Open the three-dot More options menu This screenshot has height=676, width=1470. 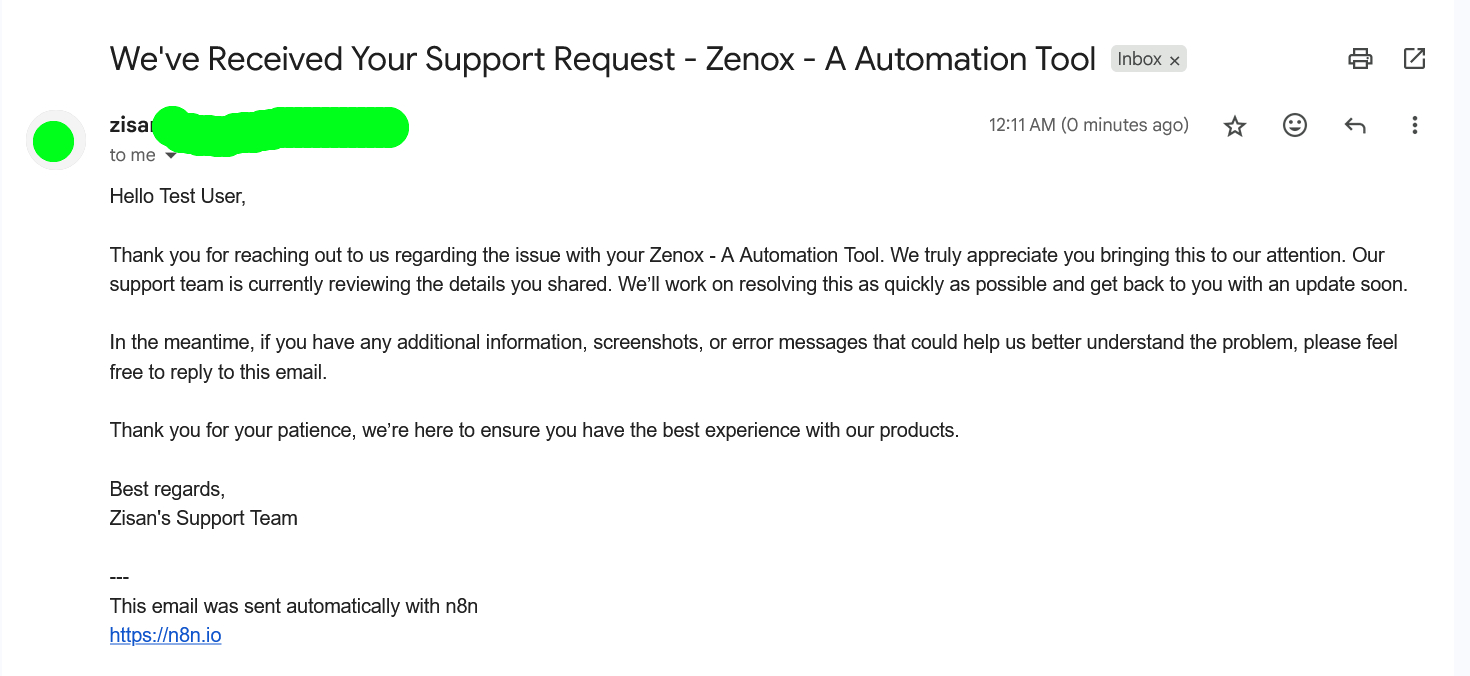coord(1414,125)
